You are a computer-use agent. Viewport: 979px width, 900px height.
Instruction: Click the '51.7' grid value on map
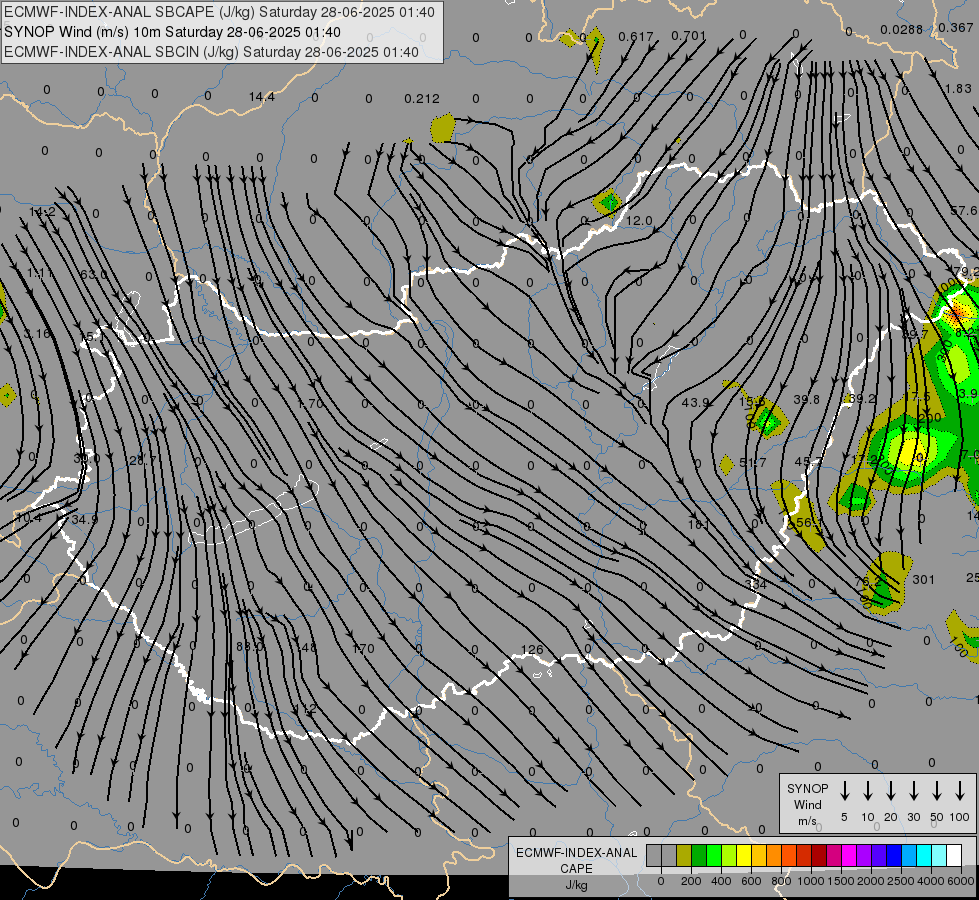coord(752,462)
